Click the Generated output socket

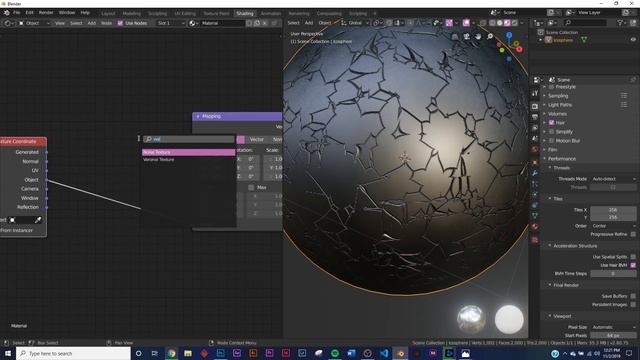pyautogui.click(x=47, y=152)
